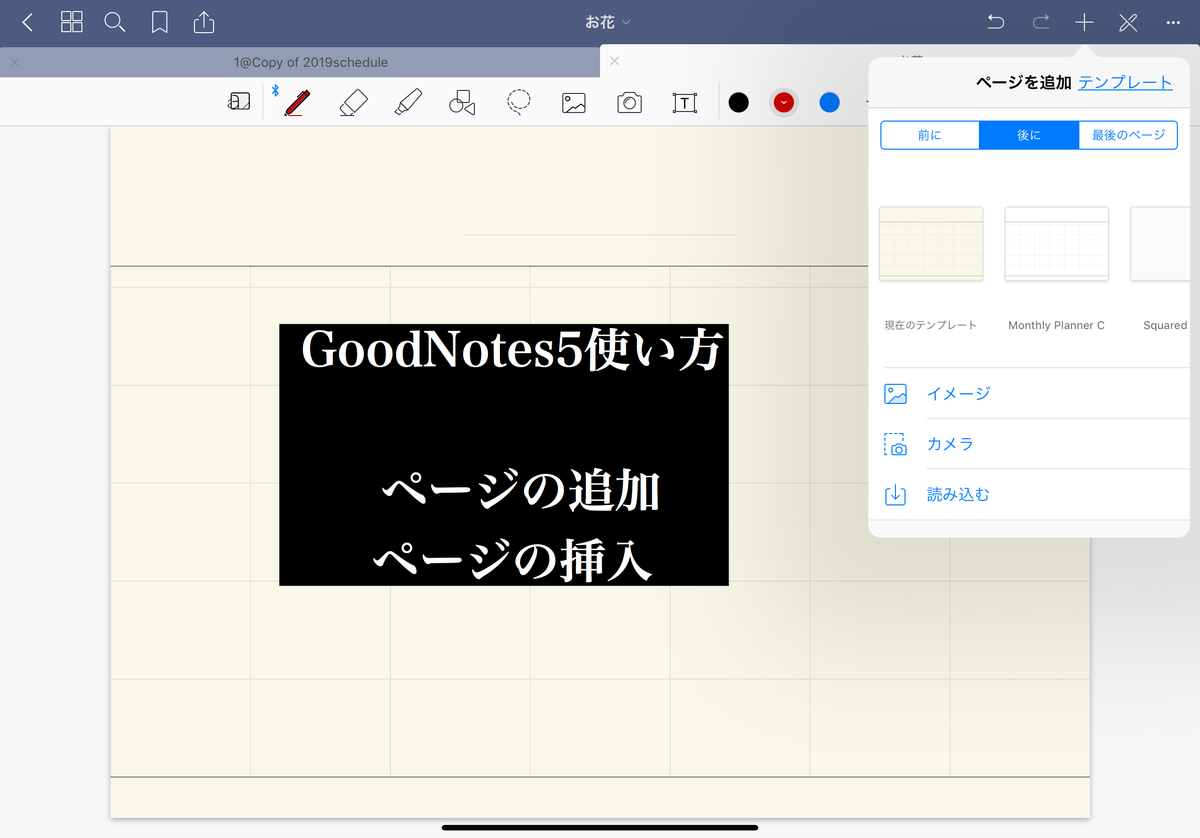This screenshot has height=838, width=1200.
Task: Click the カメラ scan icon
Action: click(895, 444)
